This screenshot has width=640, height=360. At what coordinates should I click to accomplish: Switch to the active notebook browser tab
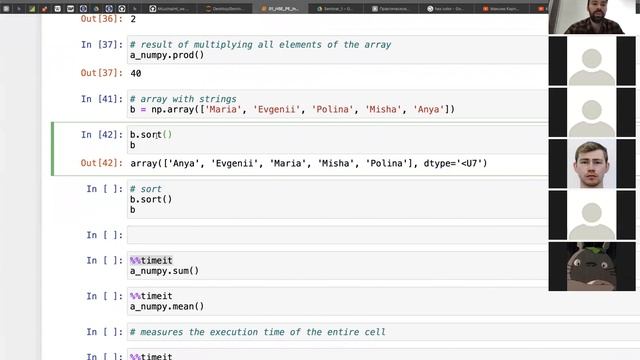pos(280,8)
